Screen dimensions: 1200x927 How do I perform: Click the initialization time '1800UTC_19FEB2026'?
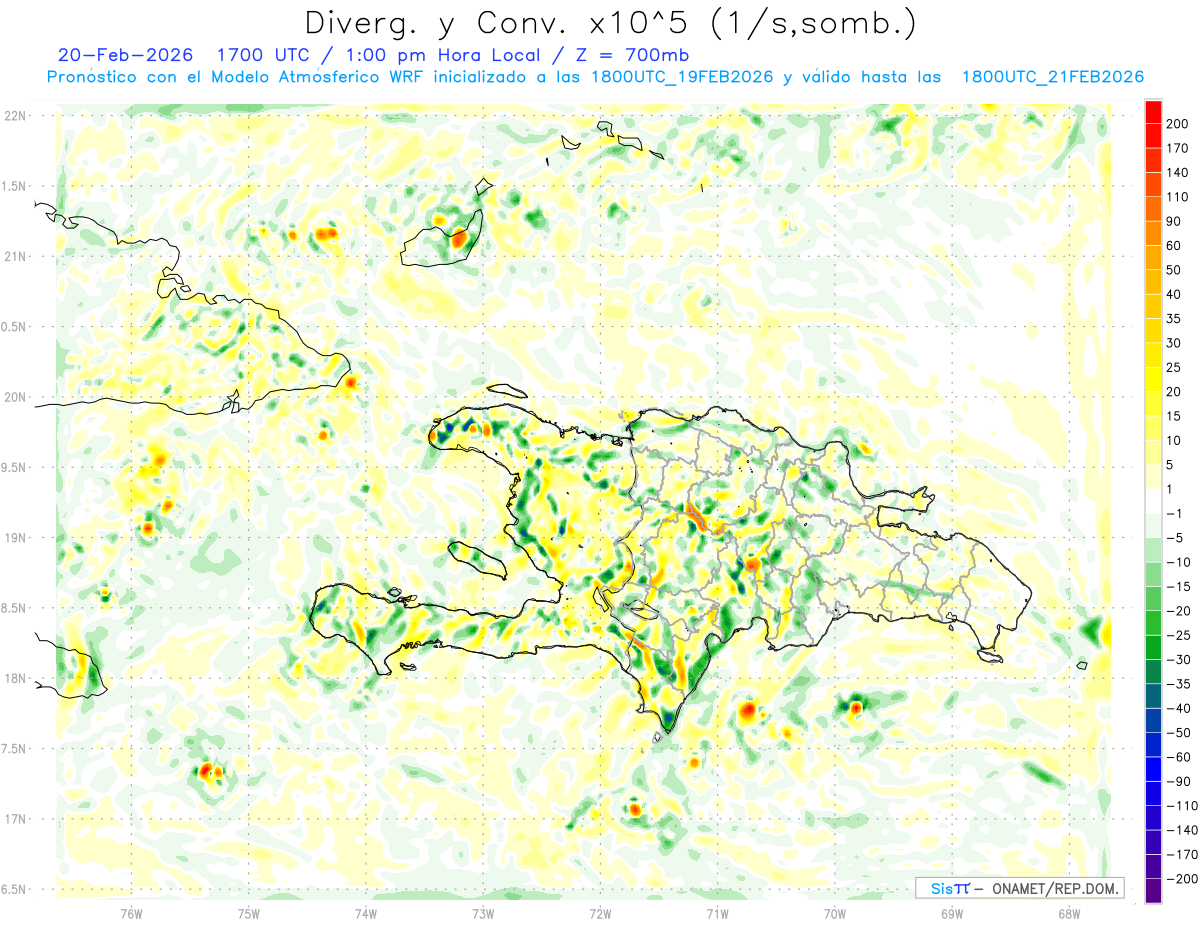[x=682, y=77]
